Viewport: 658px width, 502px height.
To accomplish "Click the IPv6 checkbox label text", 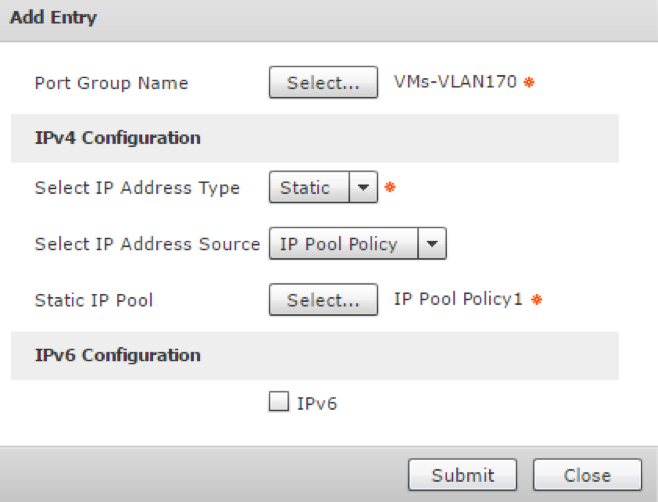I will pyautogui.click(x=319, y=404).
